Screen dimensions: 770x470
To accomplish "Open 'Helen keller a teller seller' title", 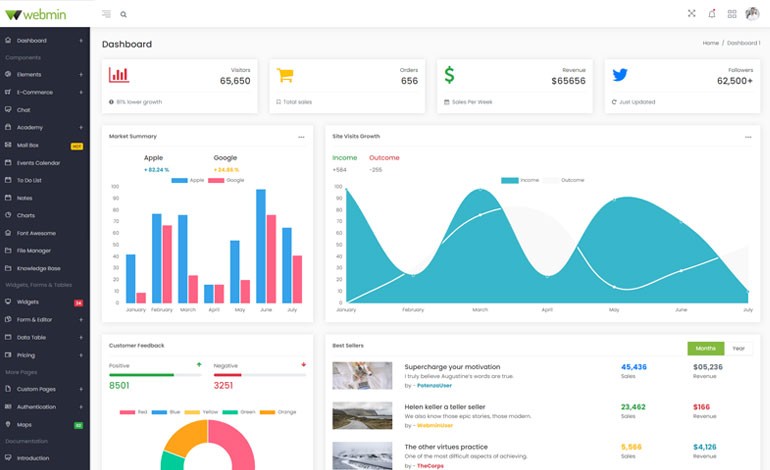I will click(x=444, y=407).
